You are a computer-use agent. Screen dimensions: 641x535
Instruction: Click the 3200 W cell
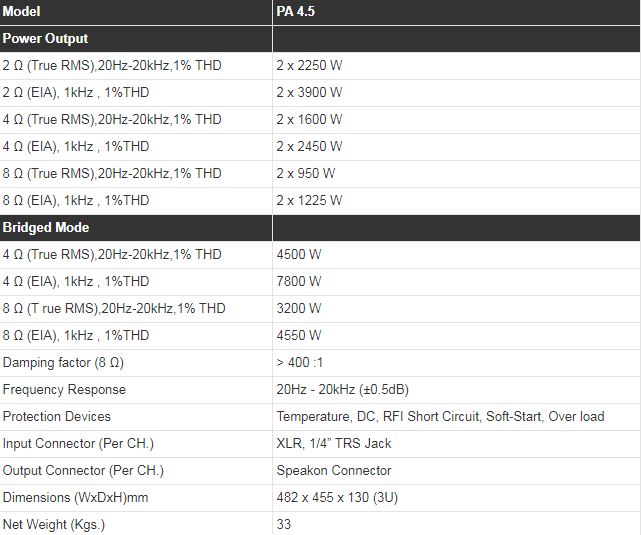click(x=299, y=309)
